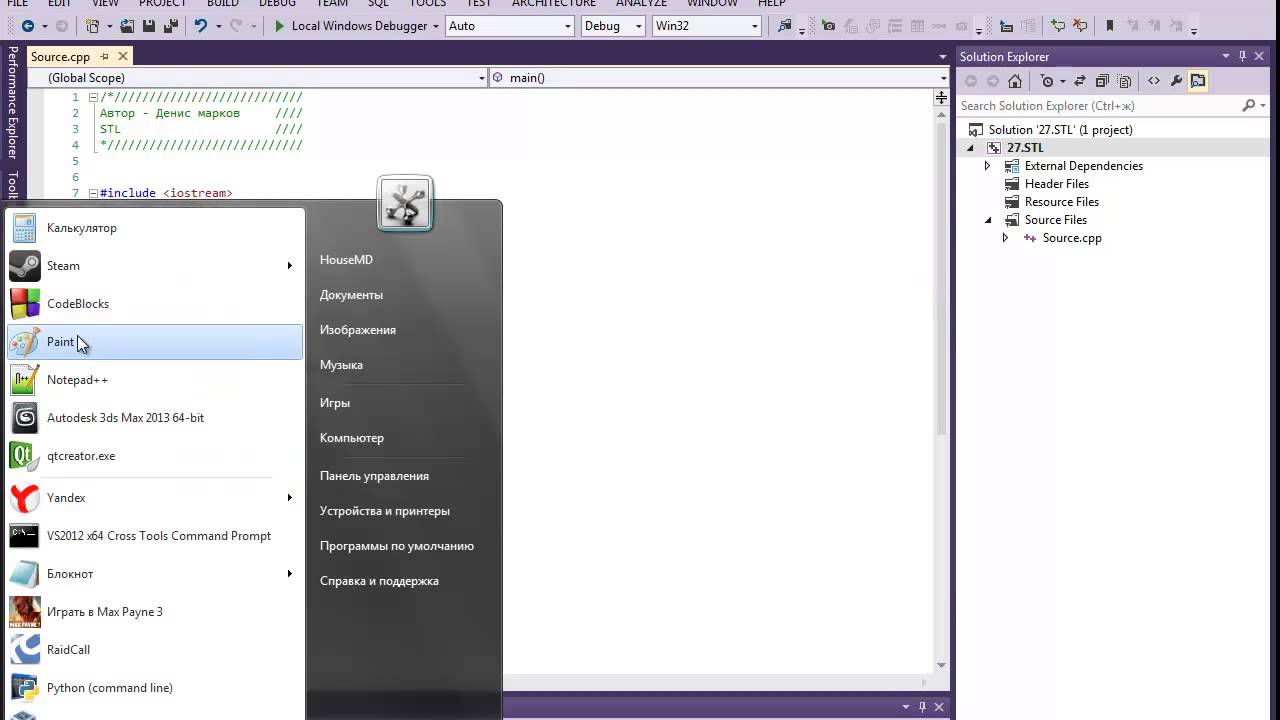Viewport: 1280px width, 720px height.
Task: Click the New Project toolbar icon
Action: click(92, 26)
